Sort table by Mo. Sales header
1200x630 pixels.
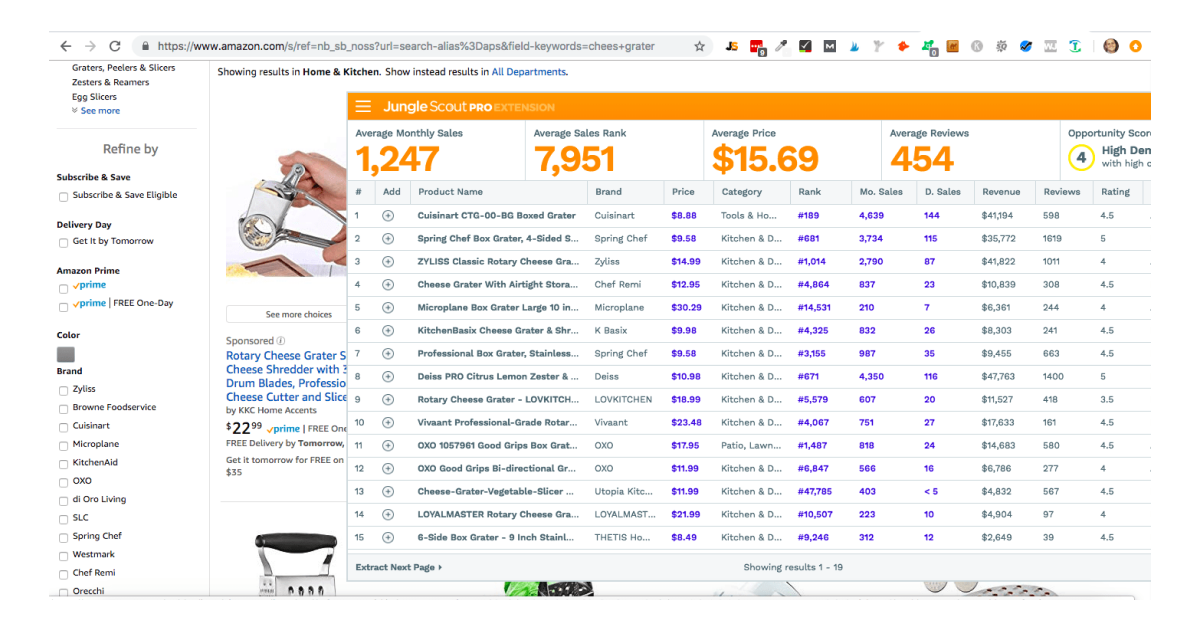coord(880,192)
